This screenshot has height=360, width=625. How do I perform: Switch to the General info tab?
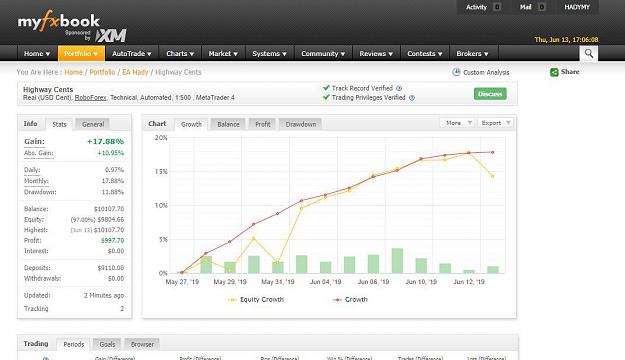coord(93,124)
